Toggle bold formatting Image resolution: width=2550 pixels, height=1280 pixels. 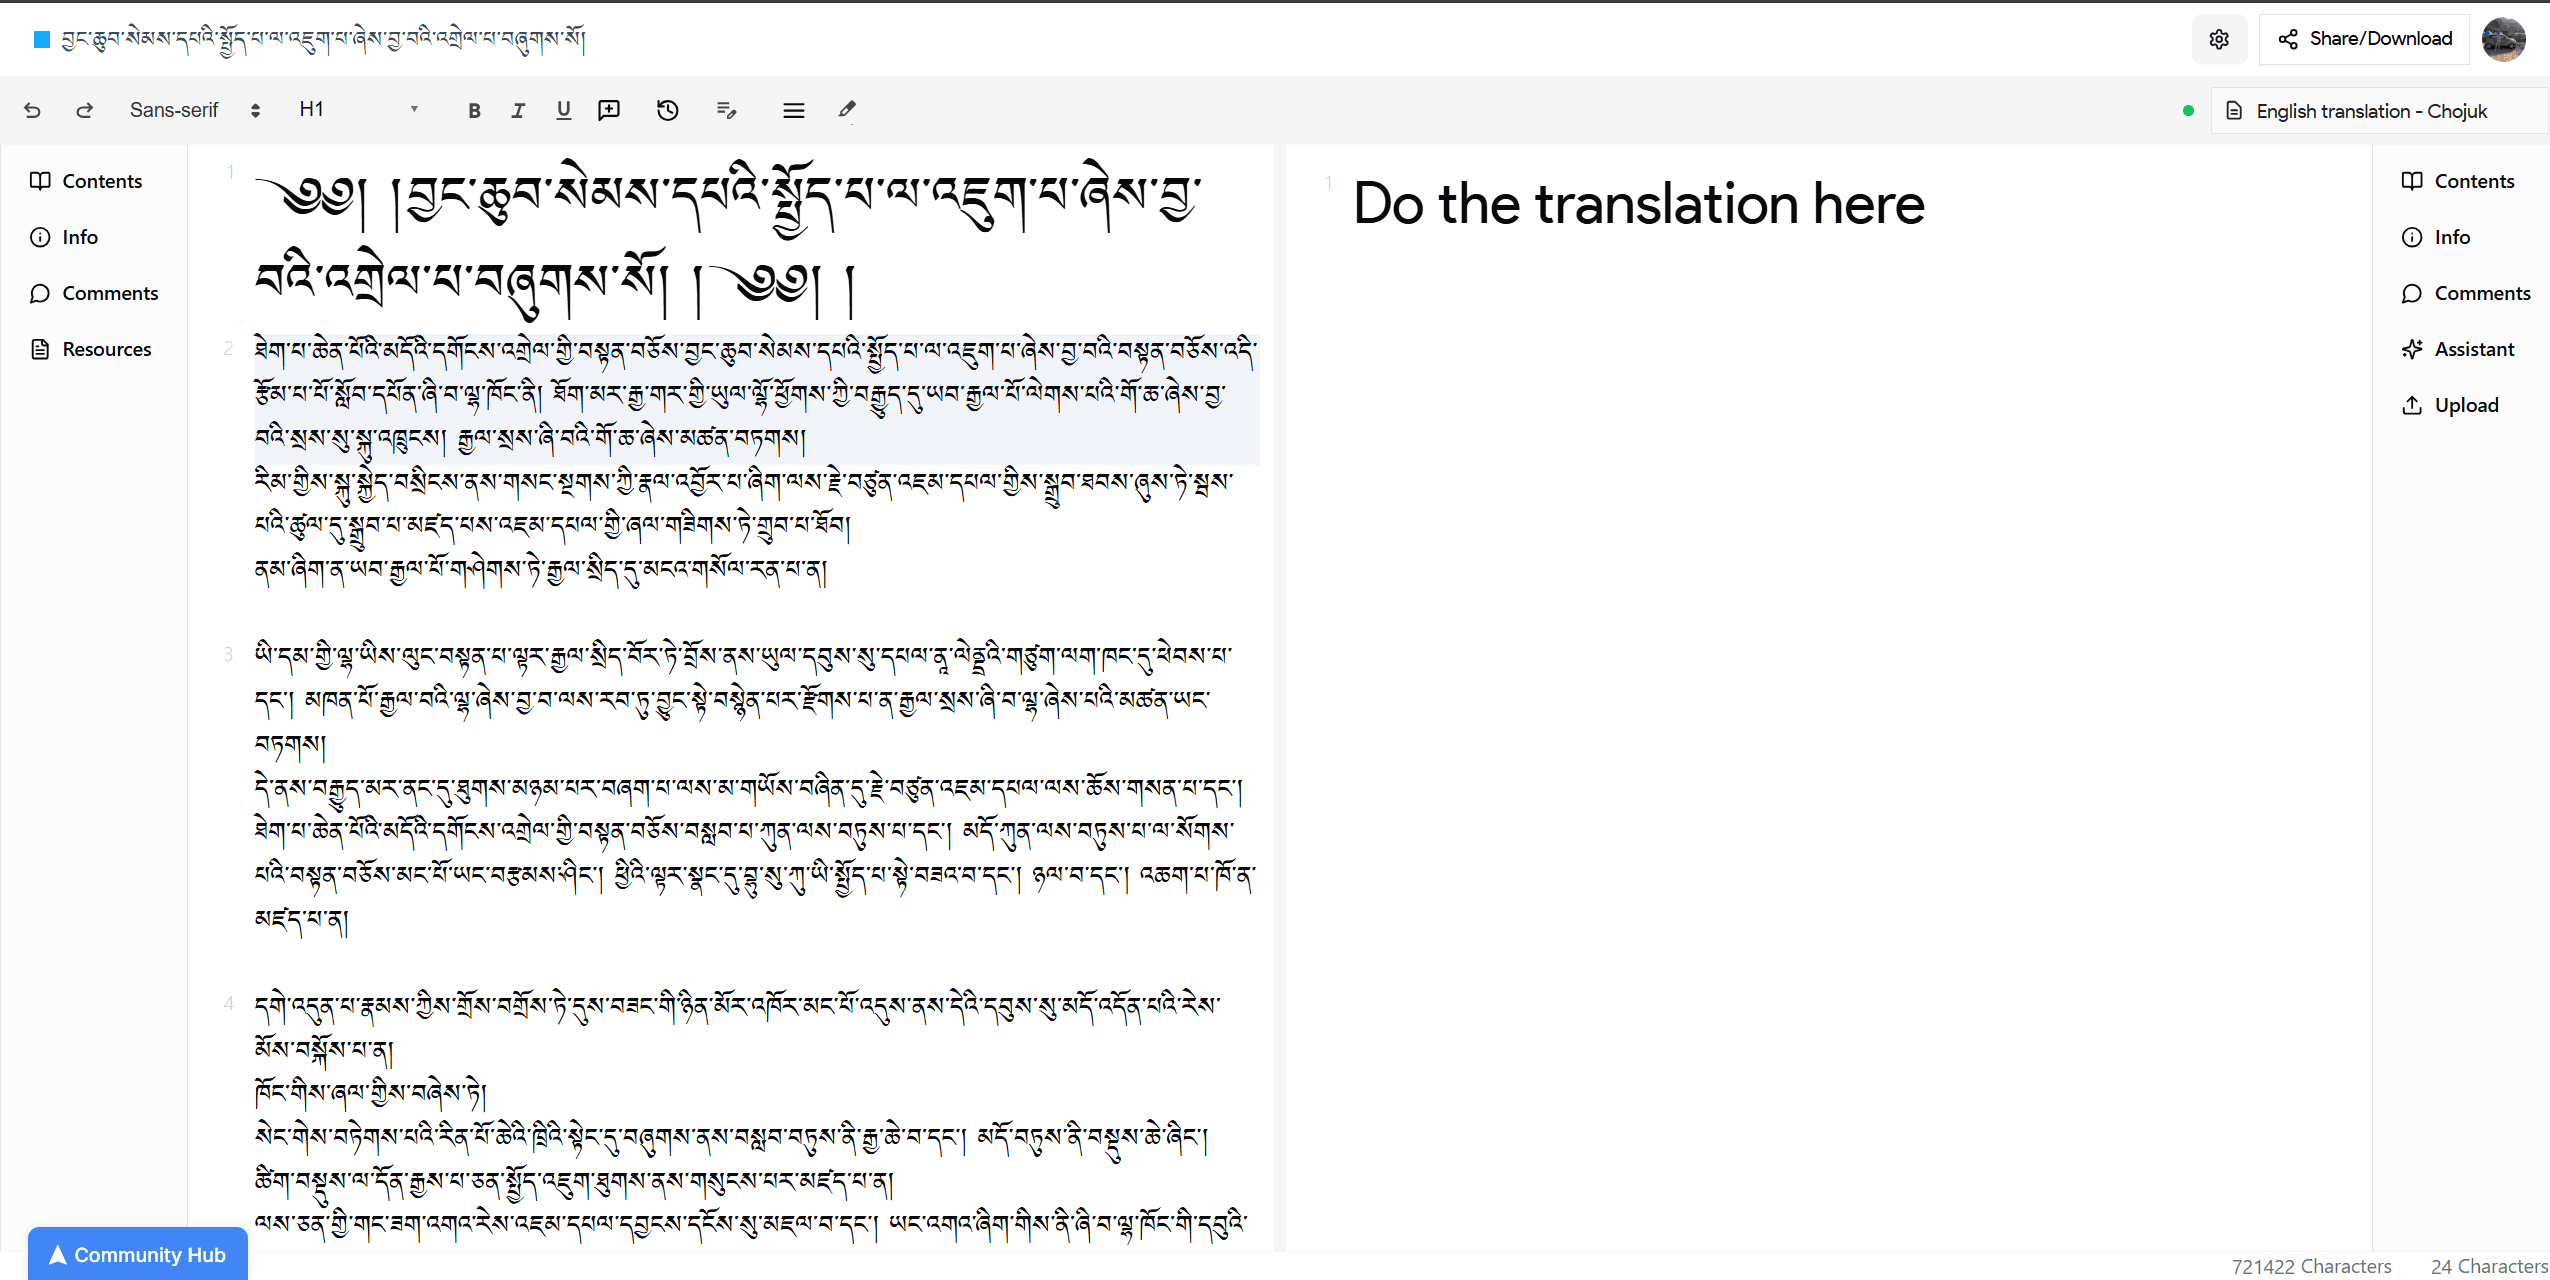pos(474,110)
